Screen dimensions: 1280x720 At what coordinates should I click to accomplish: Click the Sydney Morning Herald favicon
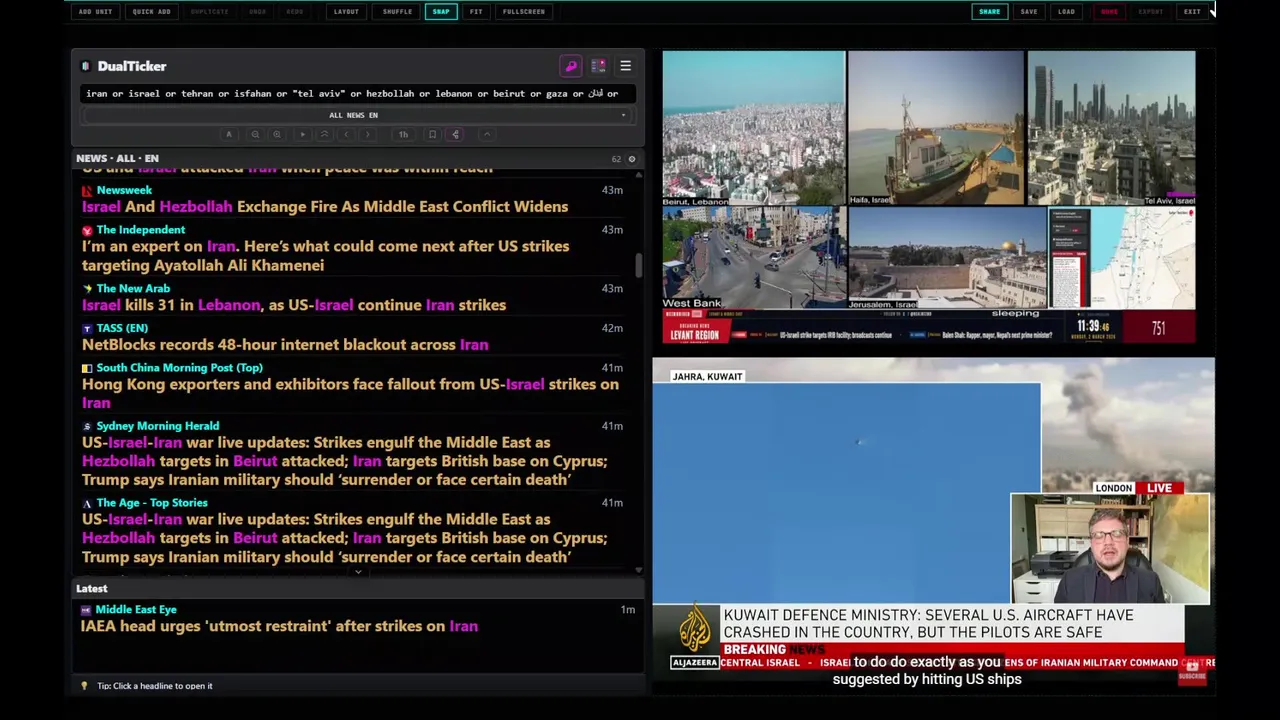pyautogui.click(x=87, y=426)
